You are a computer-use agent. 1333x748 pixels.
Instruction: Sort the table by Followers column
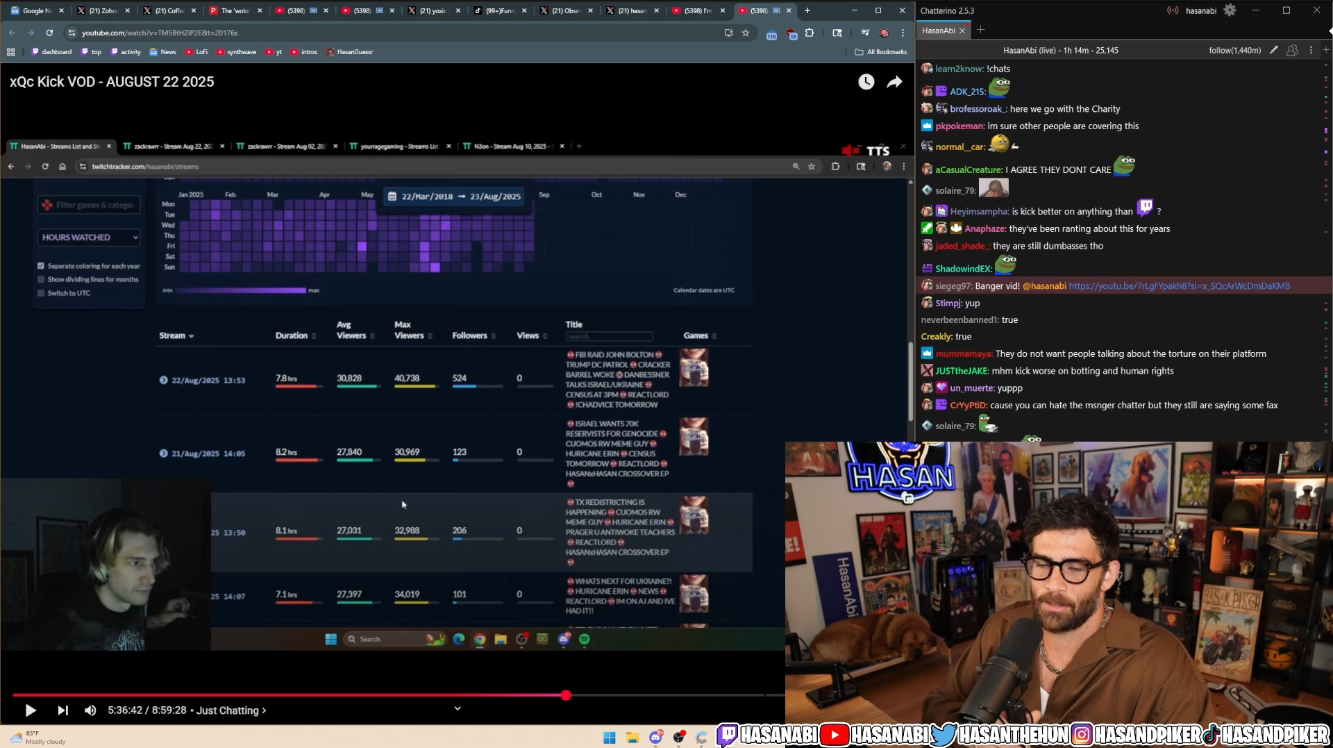coord(474,336)
